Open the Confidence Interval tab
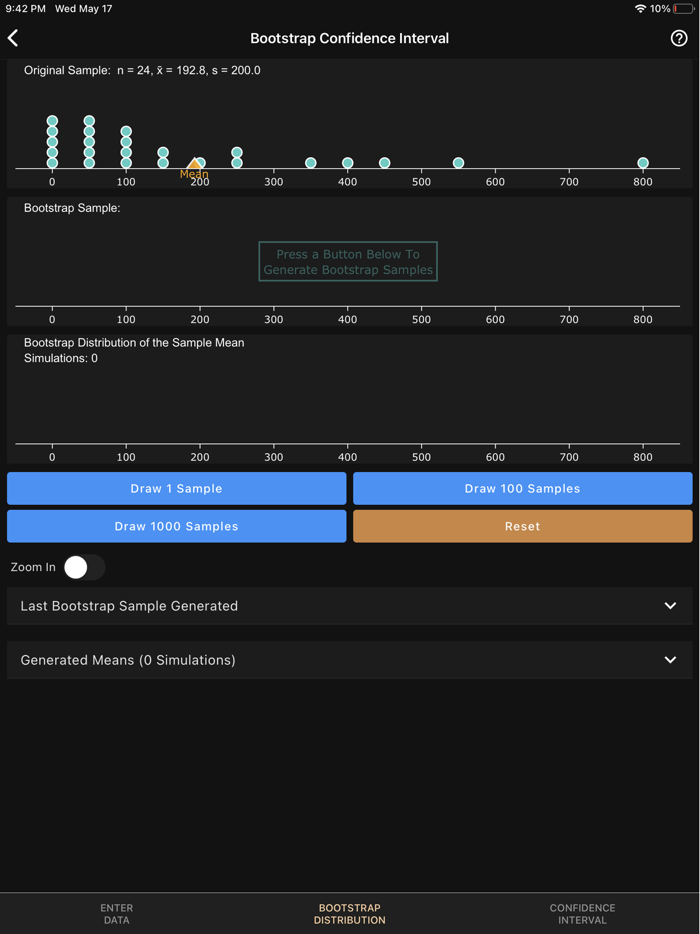This screenshot has width=700, height=934. 582,913
